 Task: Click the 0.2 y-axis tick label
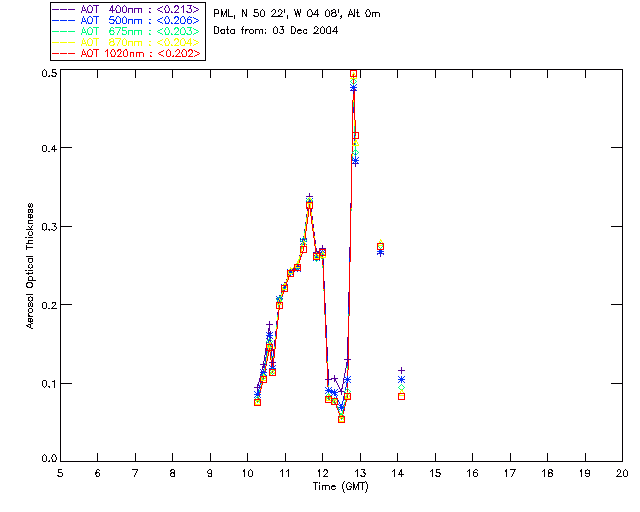coord(49,305)
